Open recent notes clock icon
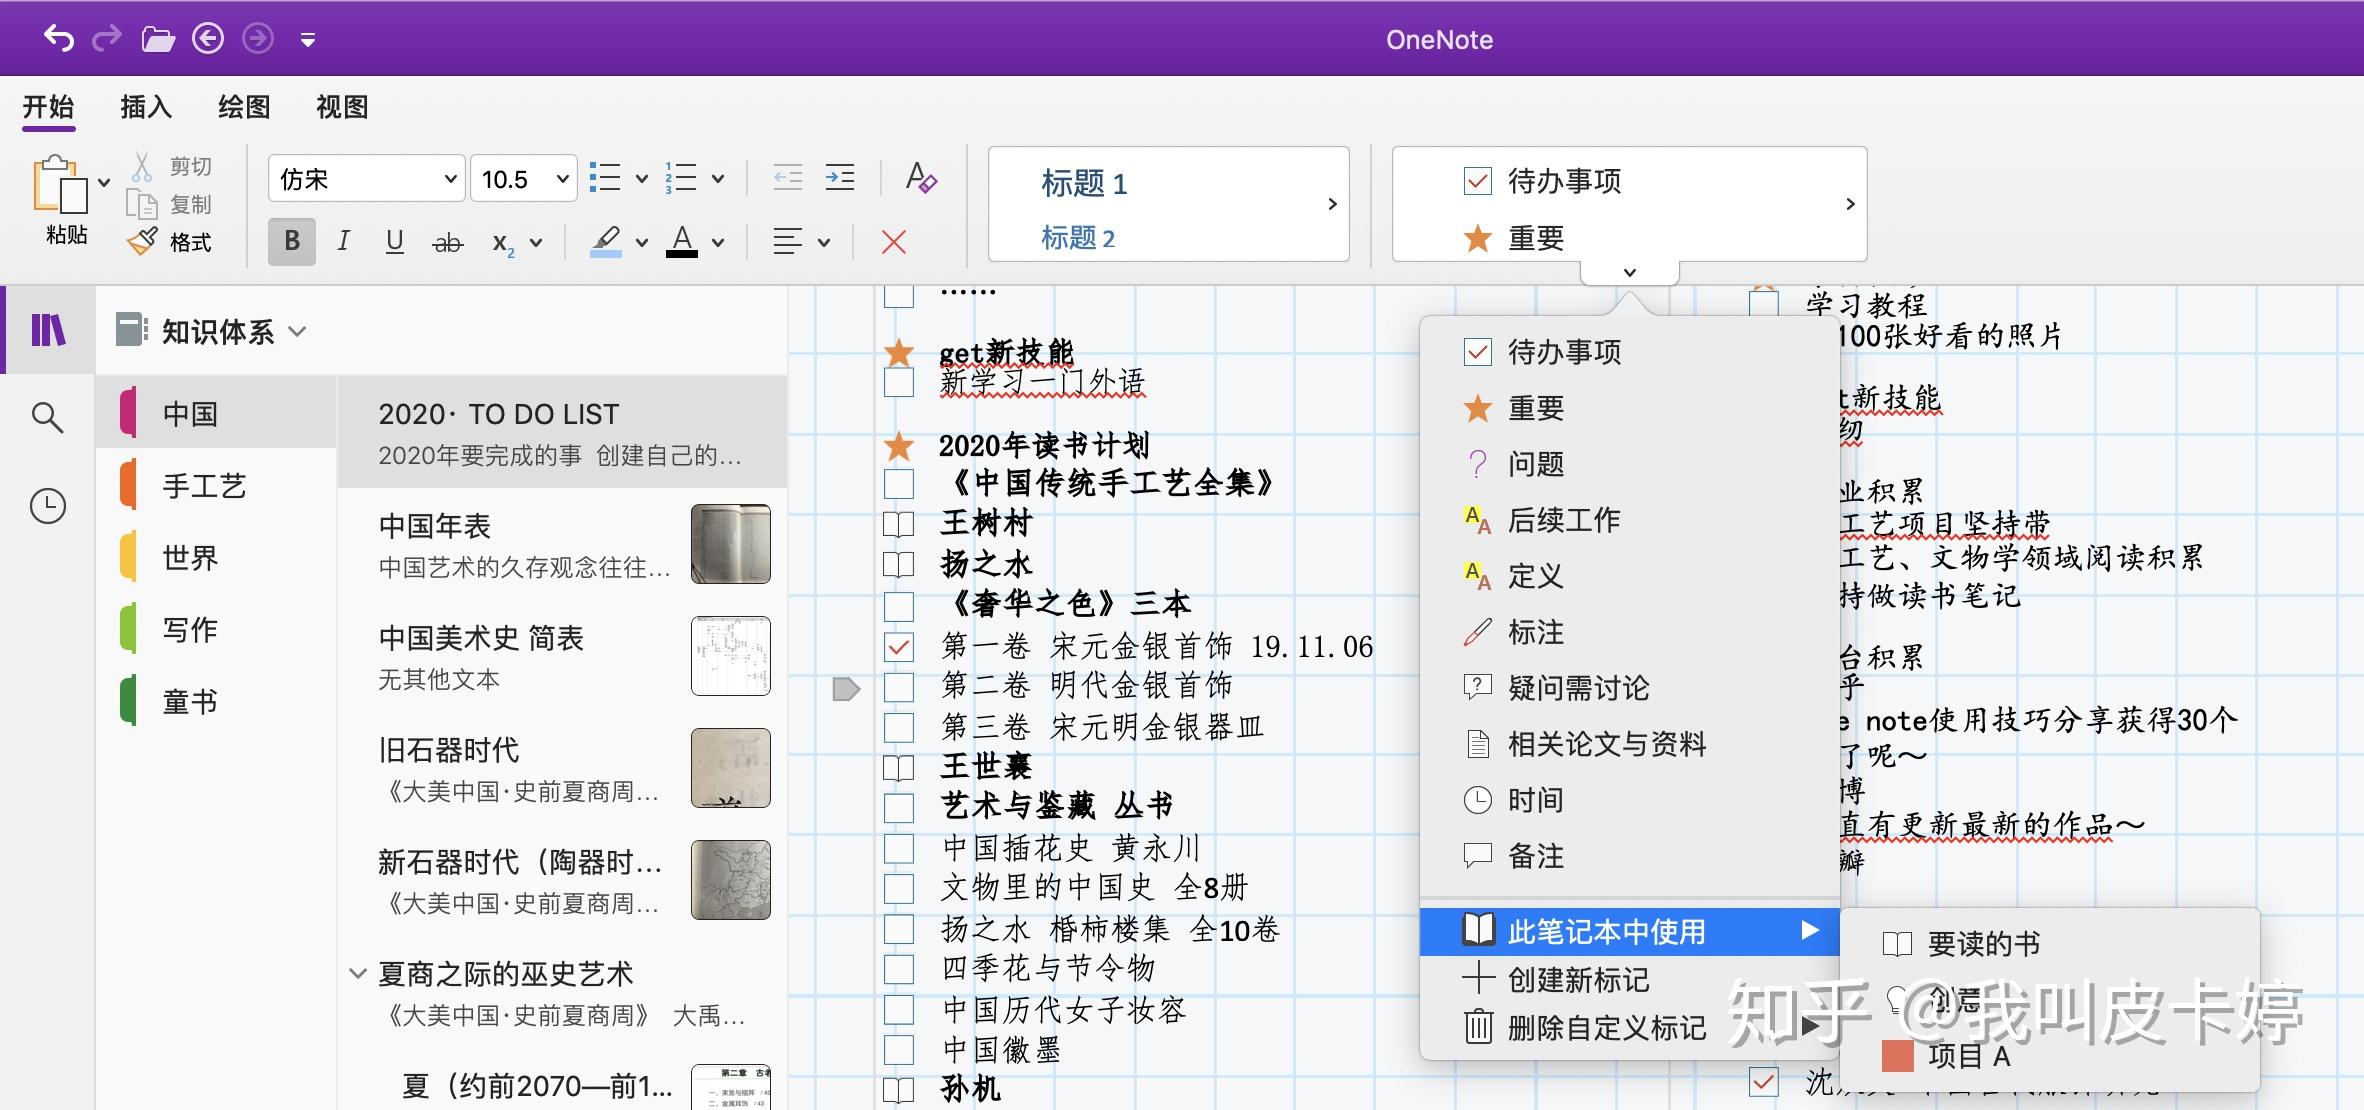Screen dimensions: 2364x1110 [x=48, y=506]
